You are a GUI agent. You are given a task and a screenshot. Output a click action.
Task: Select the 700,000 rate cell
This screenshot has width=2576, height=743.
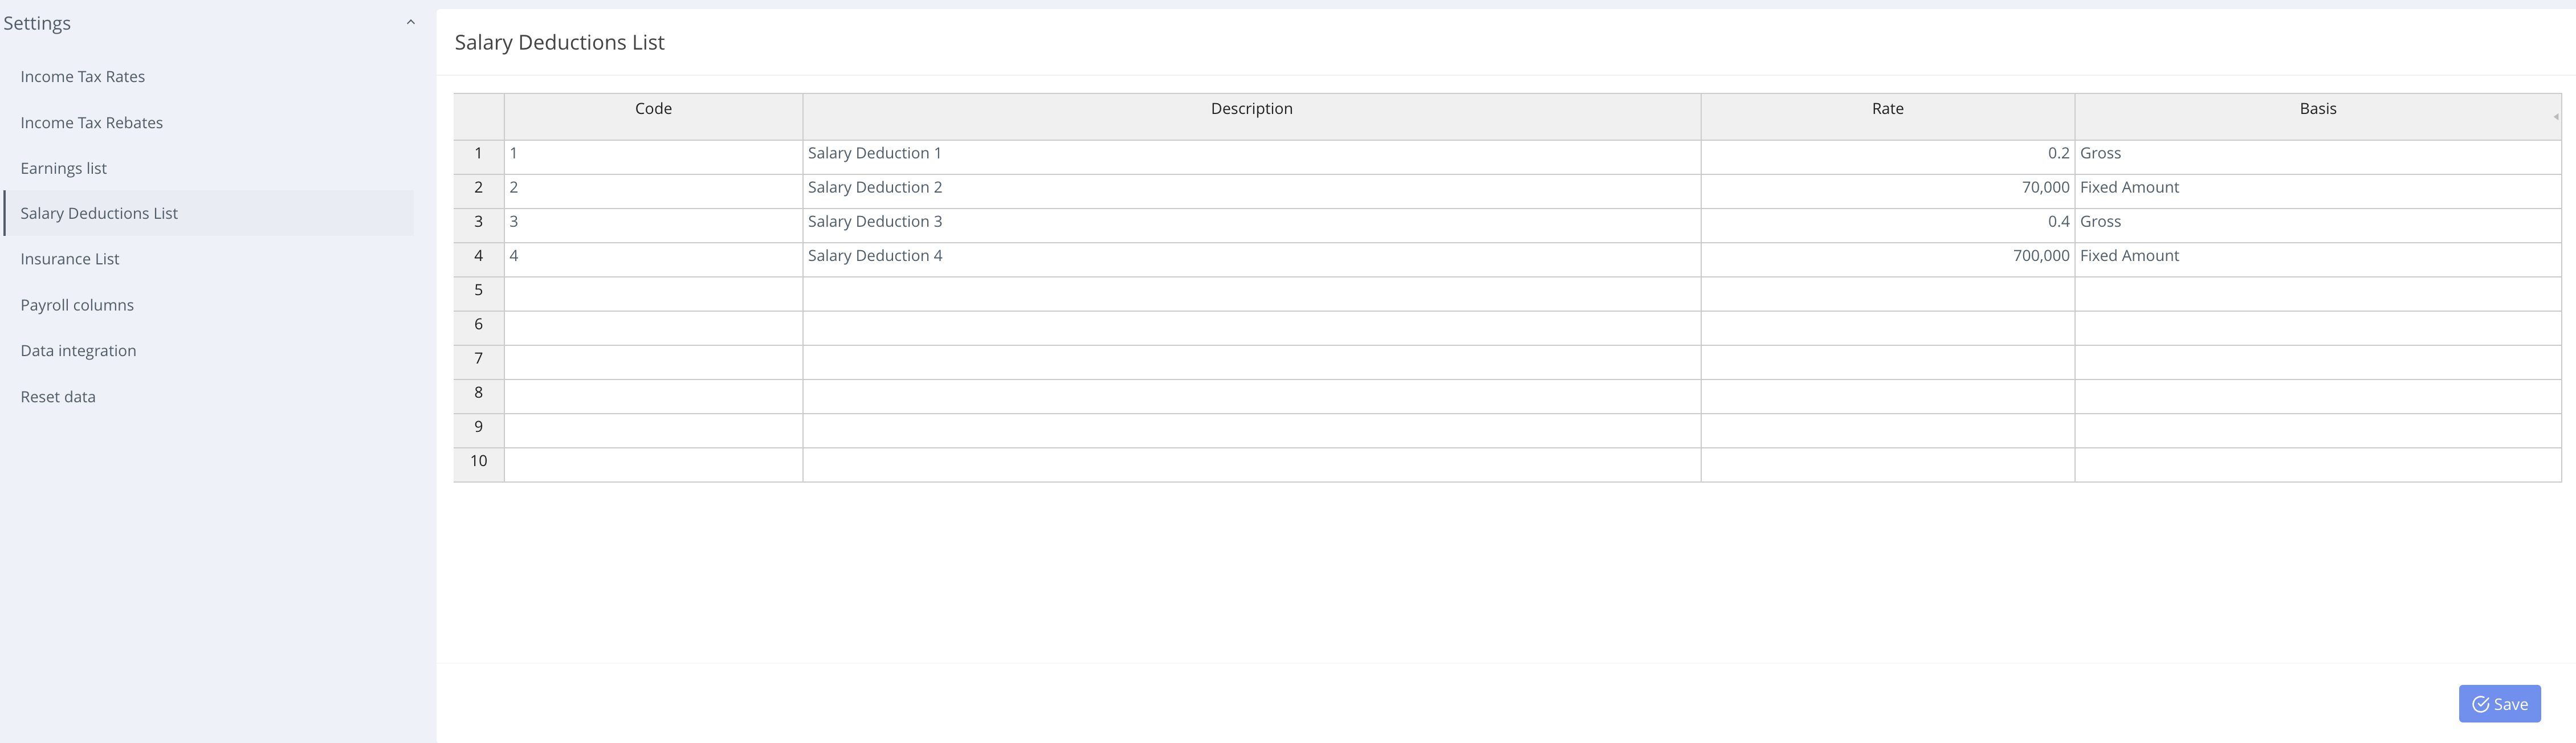click(x=1887, y=256)
